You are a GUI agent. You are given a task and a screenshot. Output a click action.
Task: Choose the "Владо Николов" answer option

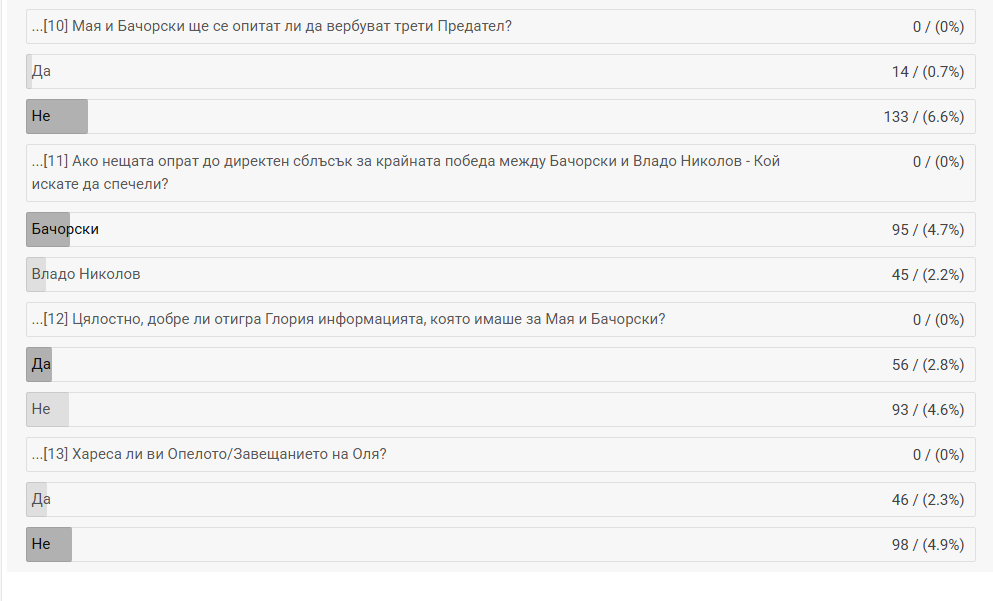coord(86,275)
